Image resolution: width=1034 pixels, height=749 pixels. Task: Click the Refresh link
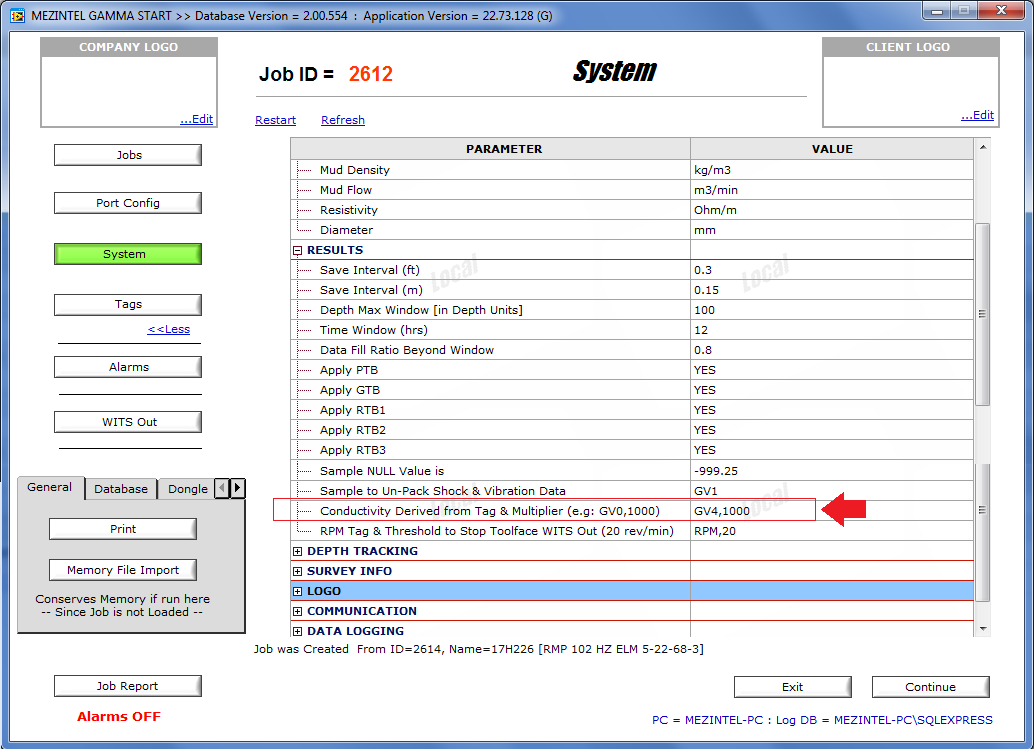point(343,120)
